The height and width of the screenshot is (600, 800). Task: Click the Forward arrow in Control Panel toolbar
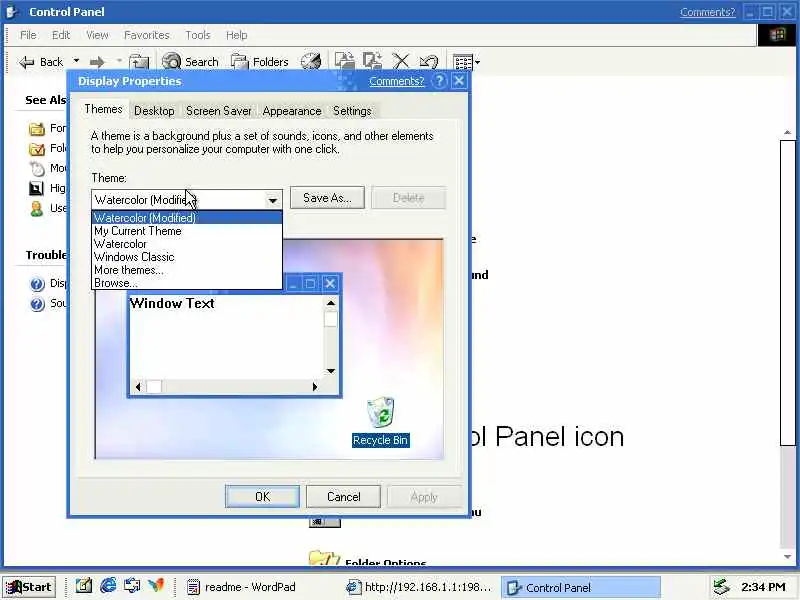coord(97,62)
